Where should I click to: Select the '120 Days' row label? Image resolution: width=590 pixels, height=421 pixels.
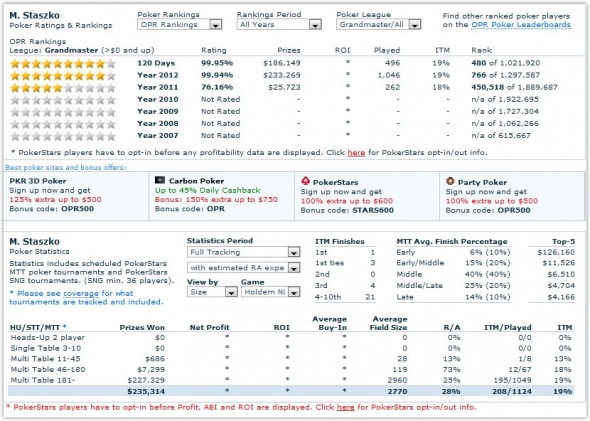coord(156,63)
